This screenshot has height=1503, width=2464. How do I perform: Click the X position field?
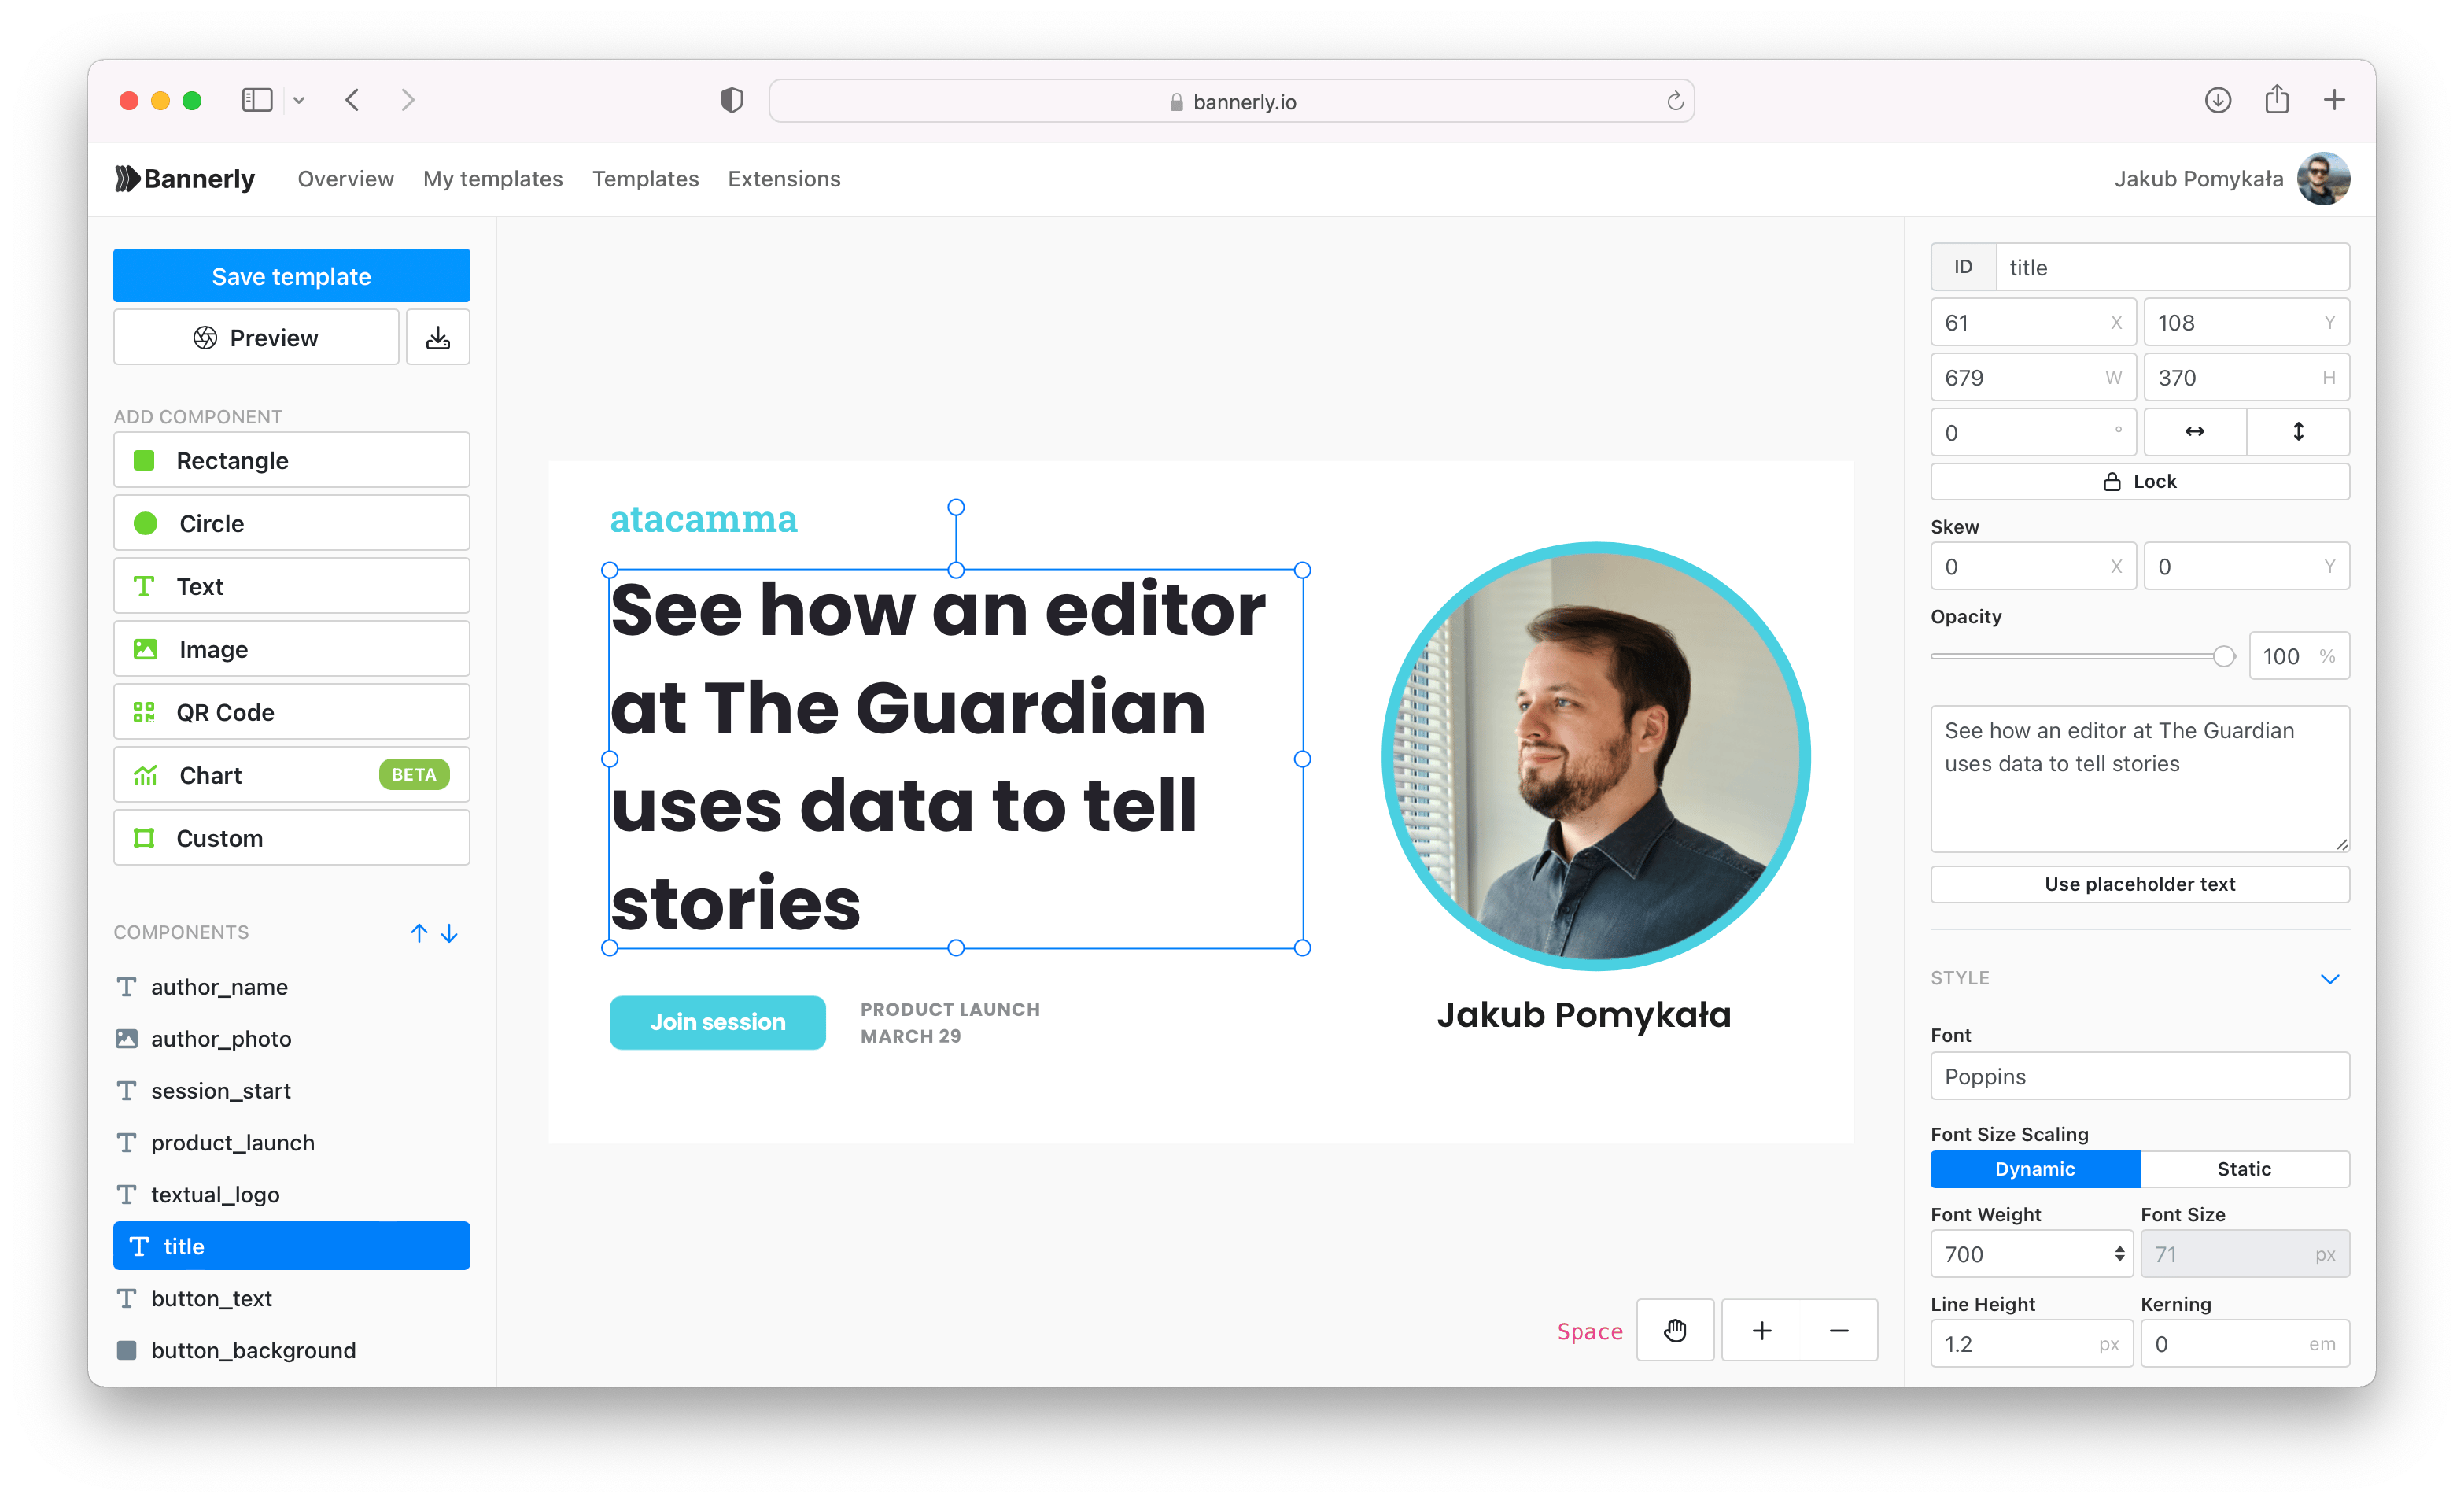pos(2033,322)
